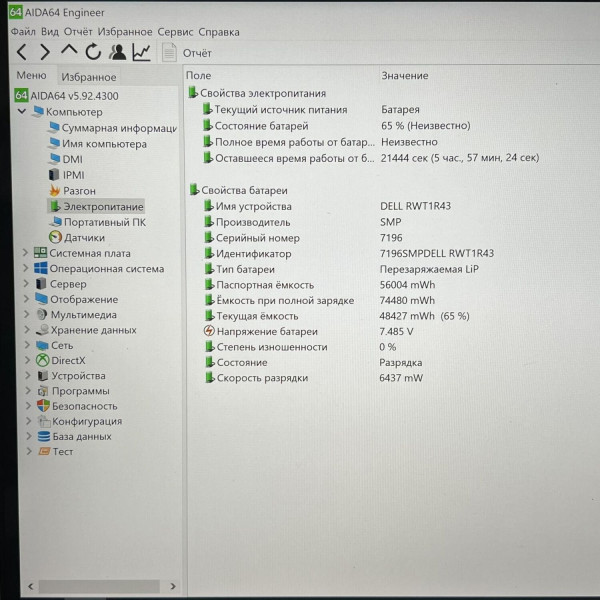Expand the Конфигурация tree node

tap(29, 421)
